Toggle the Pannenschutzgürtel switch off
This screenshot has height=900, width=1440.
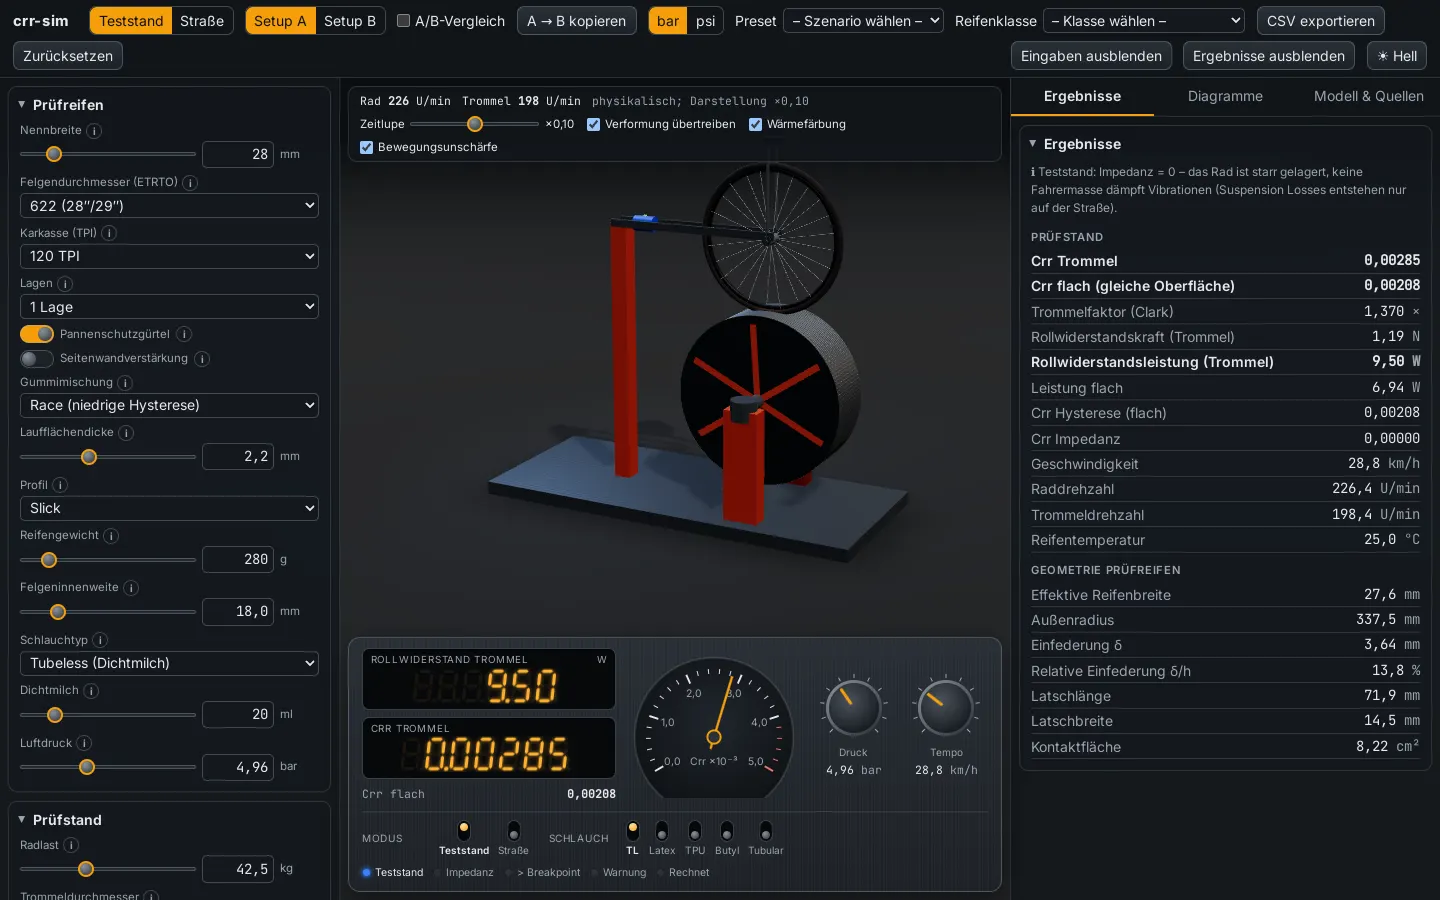point(37,334)
